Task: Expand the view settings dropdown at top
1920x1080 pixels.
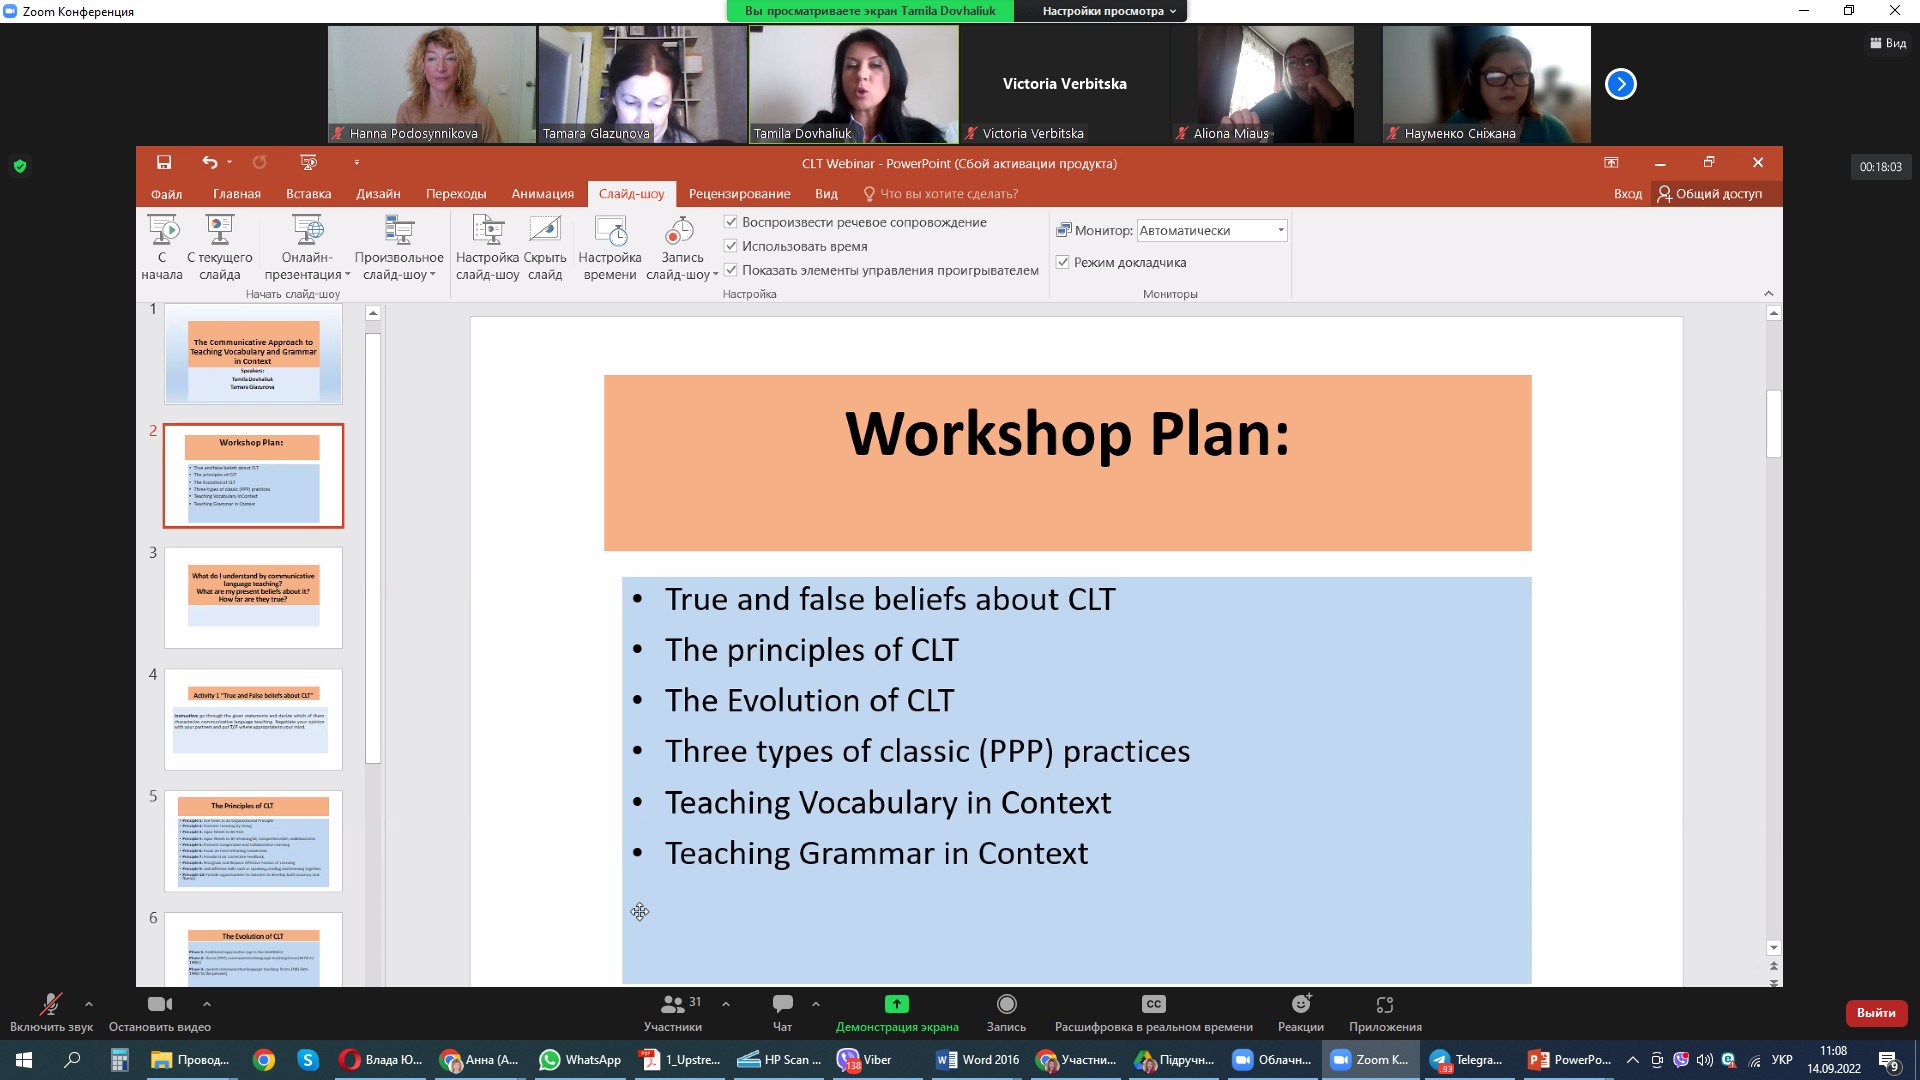Action: [1109, 11]
